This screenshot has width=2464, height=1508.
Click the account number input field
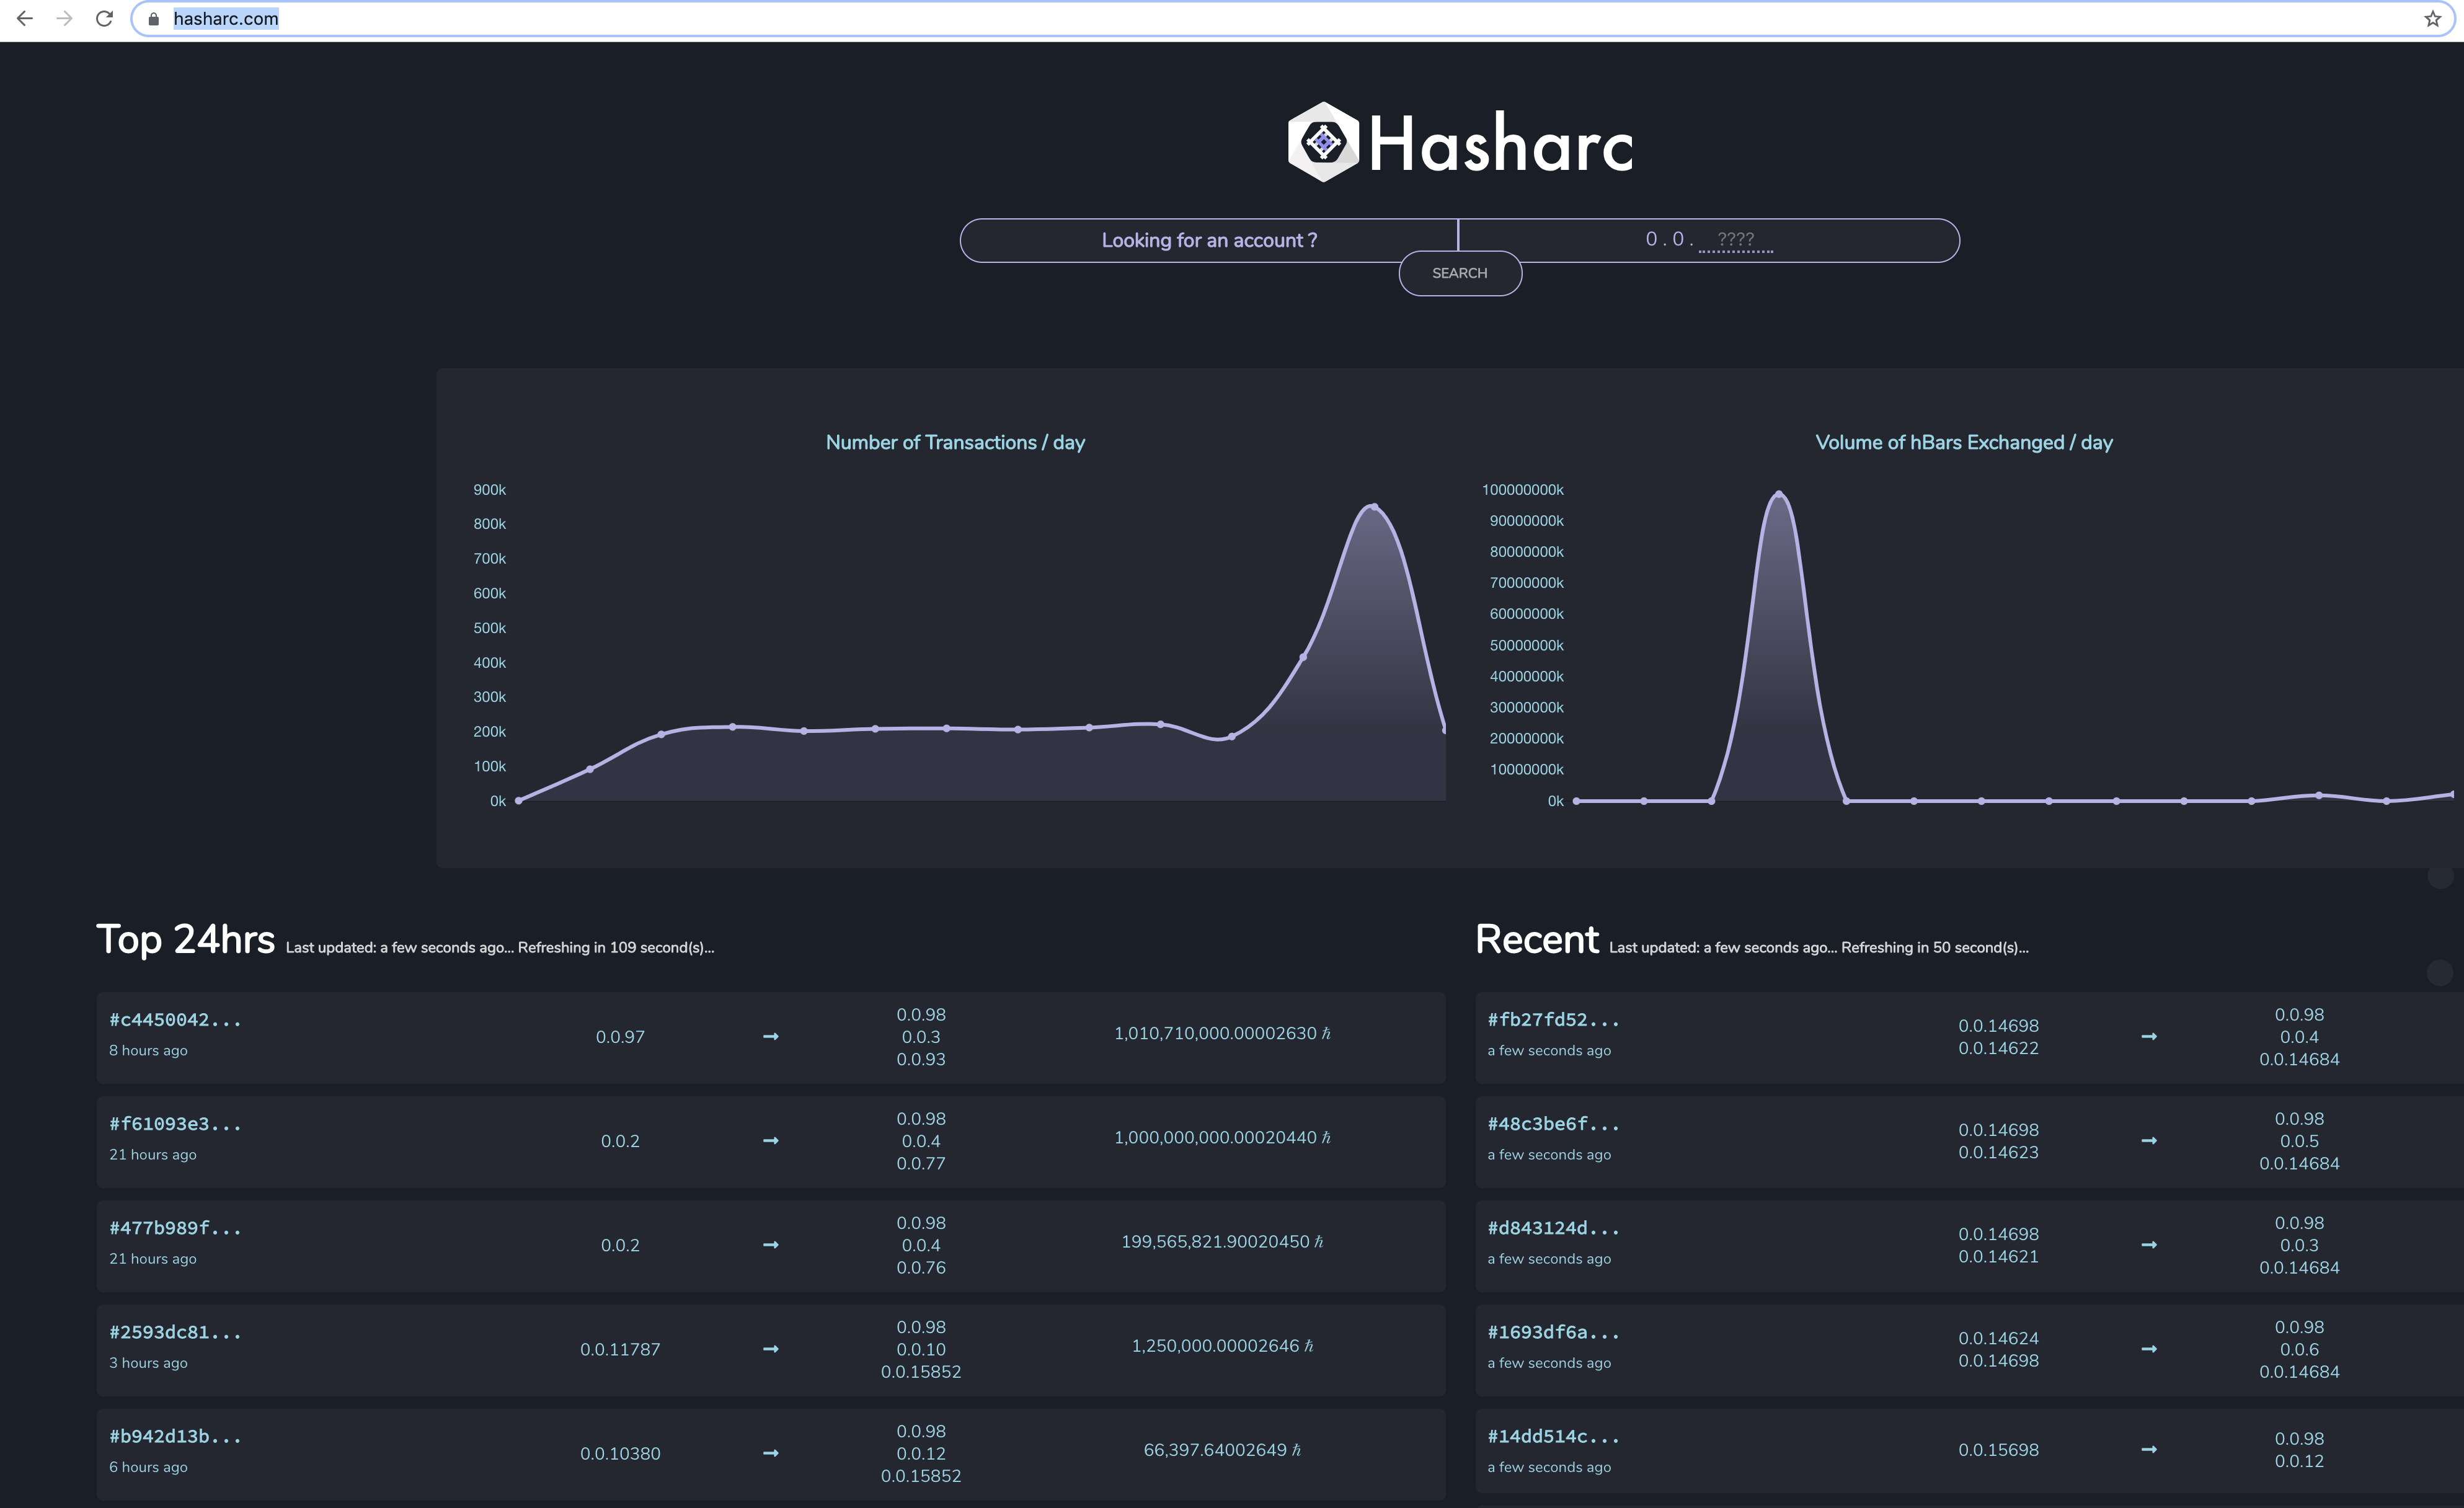[1735, 240]
